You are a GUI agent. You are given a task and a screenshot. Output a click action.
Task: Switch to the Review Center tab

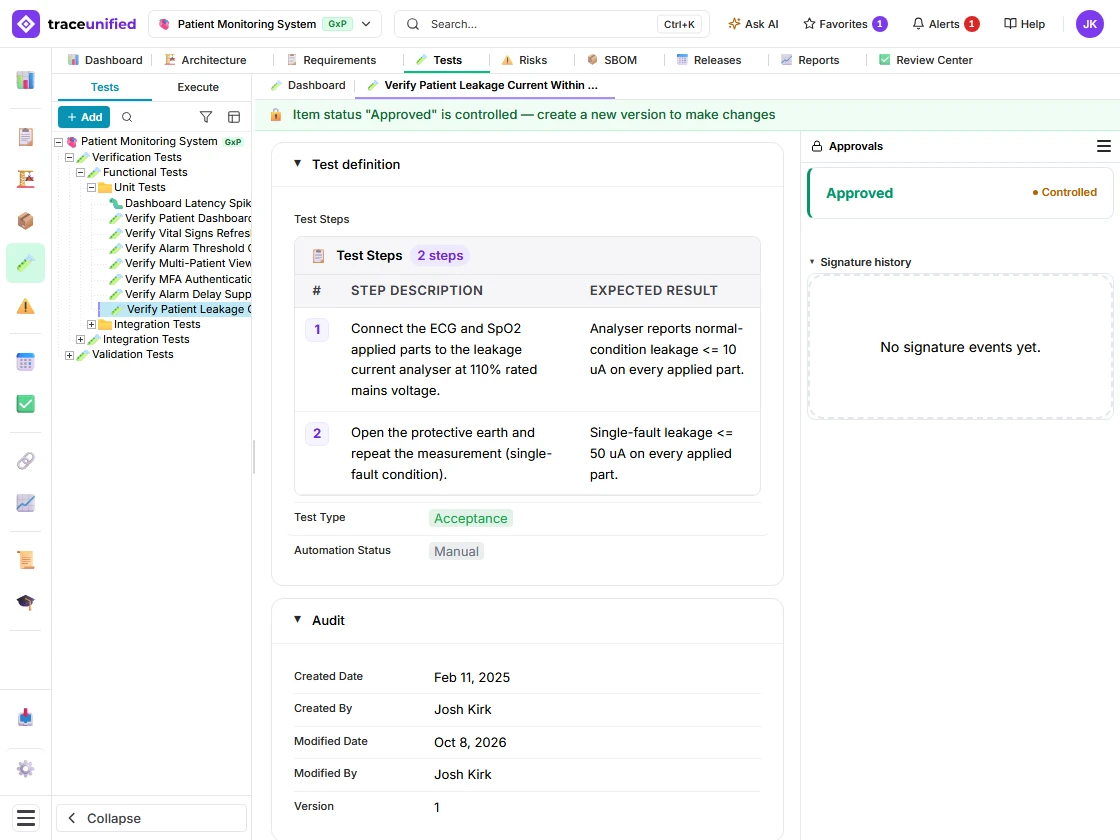pos(926,60)
